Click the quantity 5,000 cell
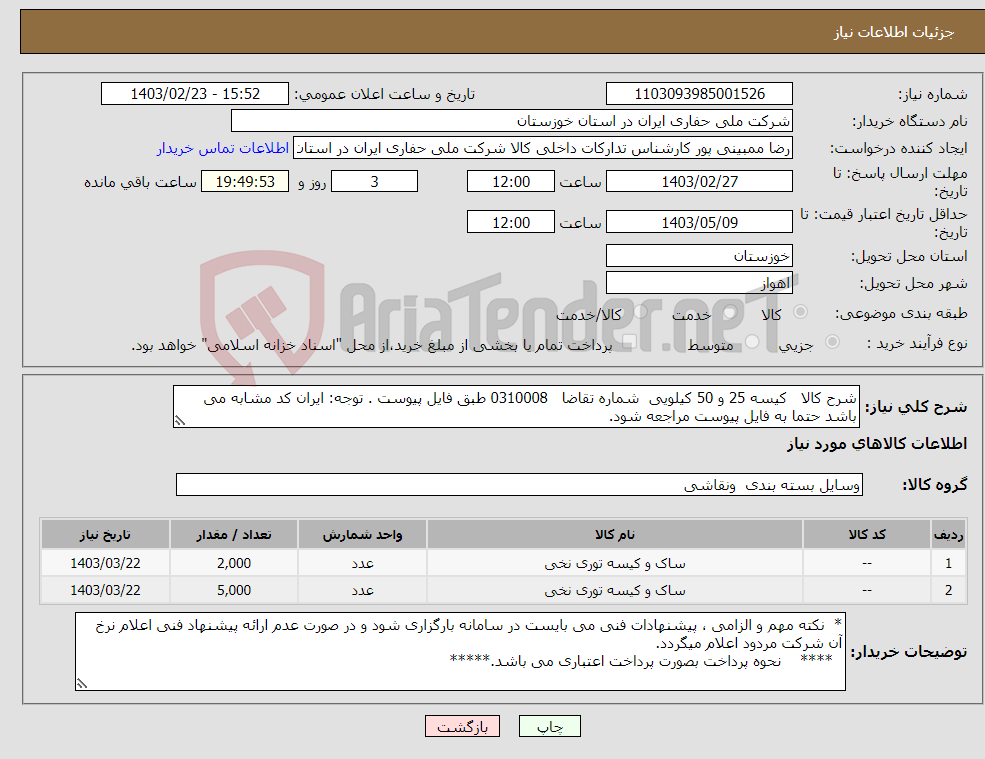The height and width of the screenshot is (759, 985). pos(234,591)
